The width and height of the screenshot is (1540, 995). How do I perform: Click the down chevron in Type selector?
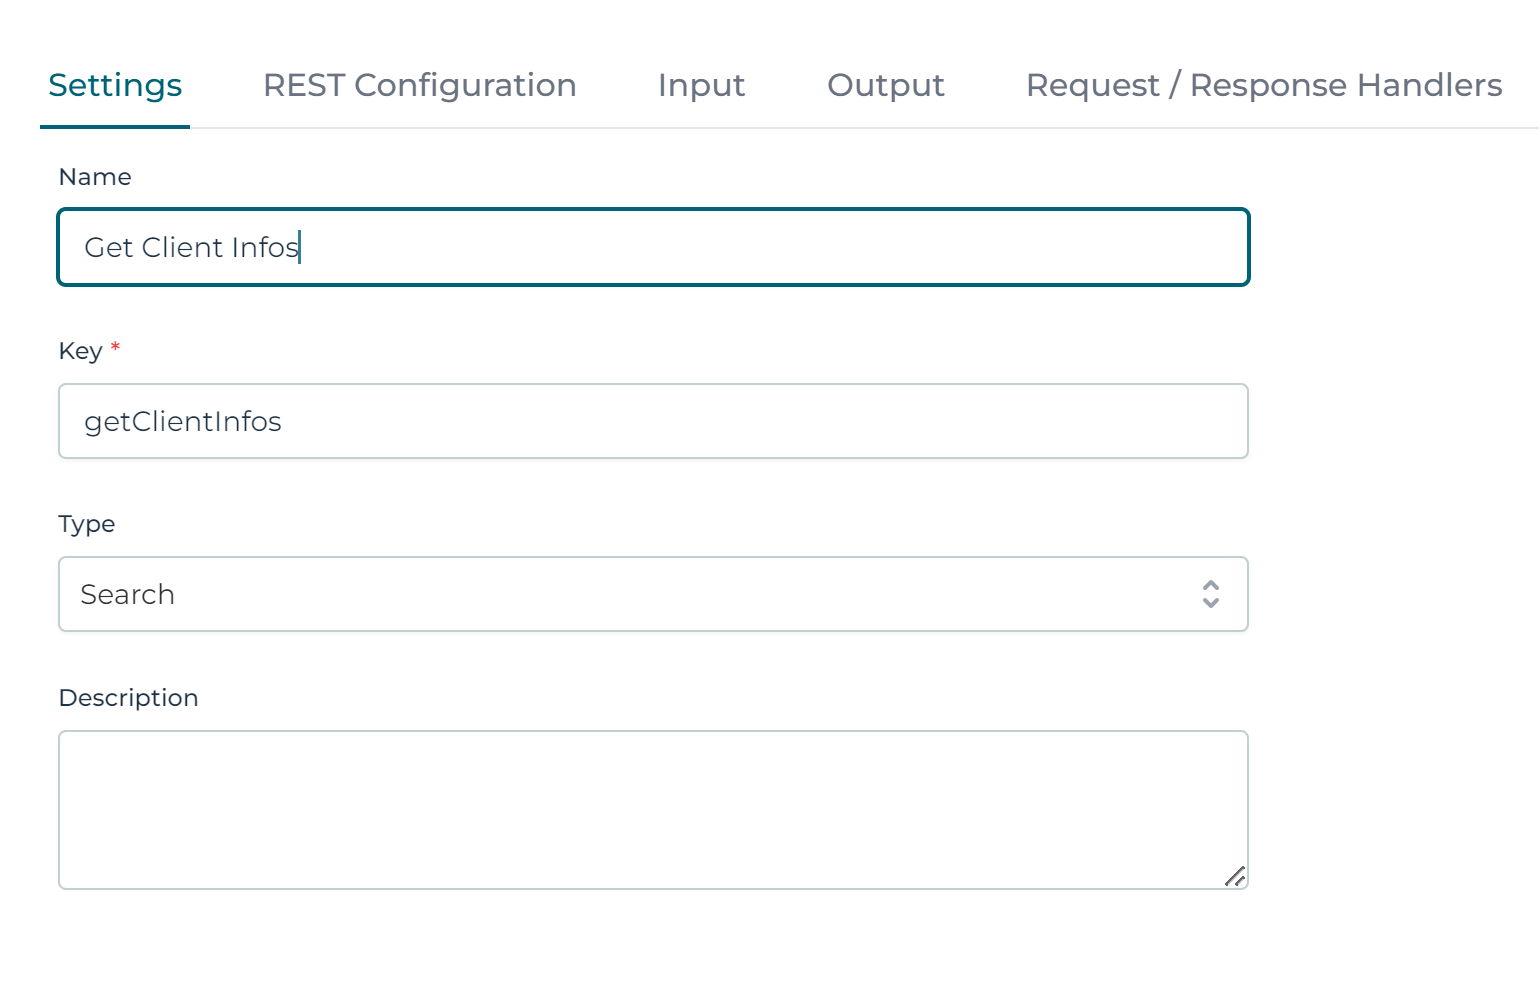click(x=1211, y=603)
